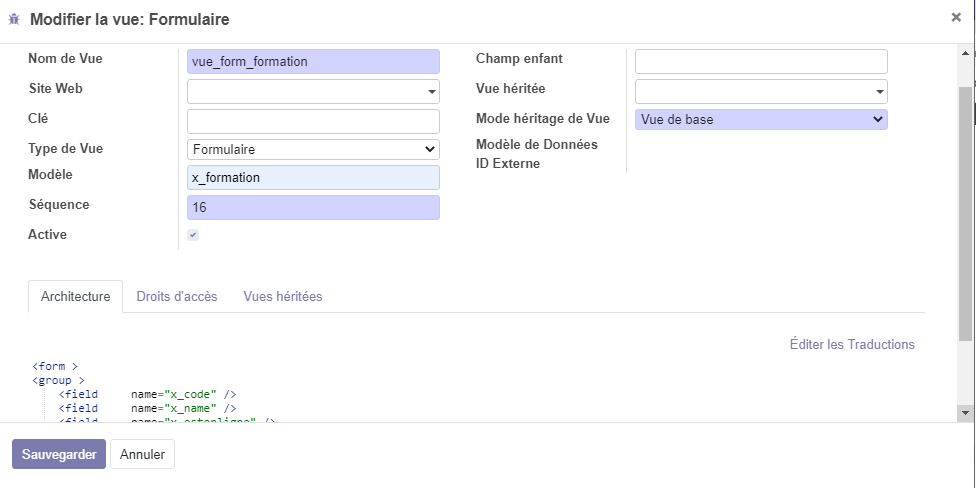Click the Champ enfant input field

(x=760, y=62)
